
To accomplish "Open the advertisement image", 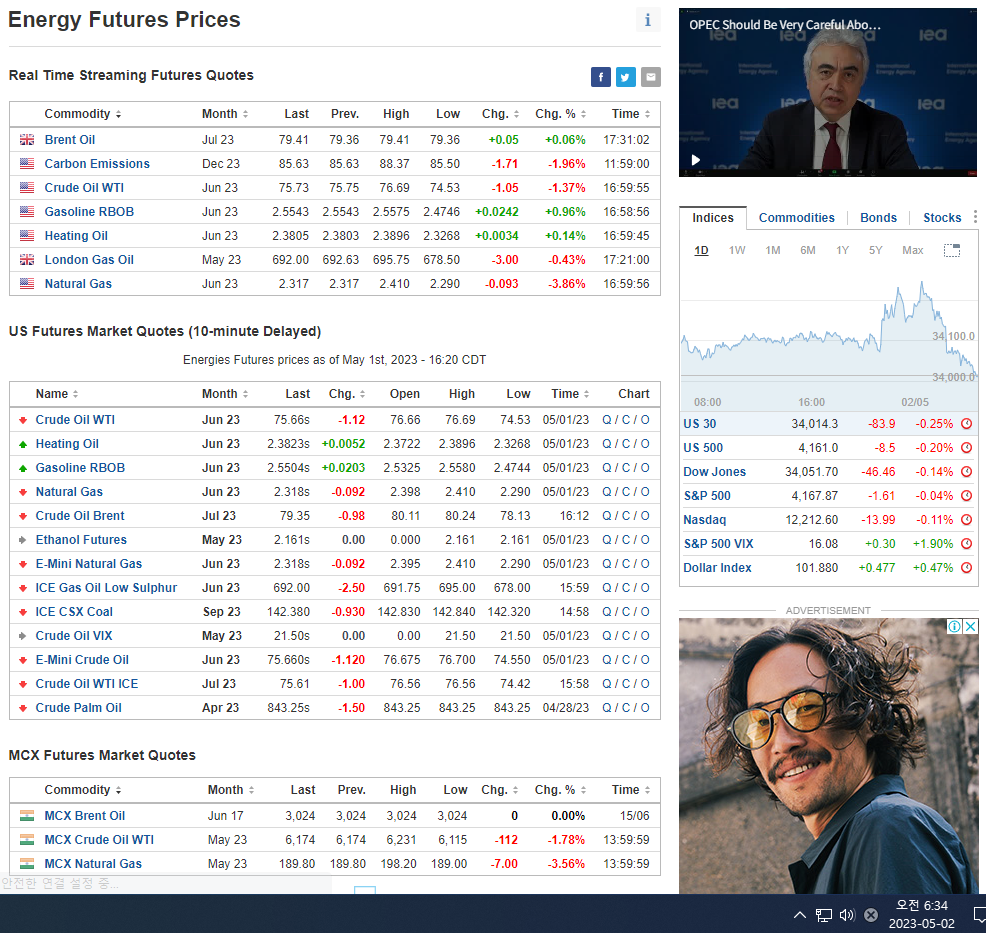I will tap(828, 756).
